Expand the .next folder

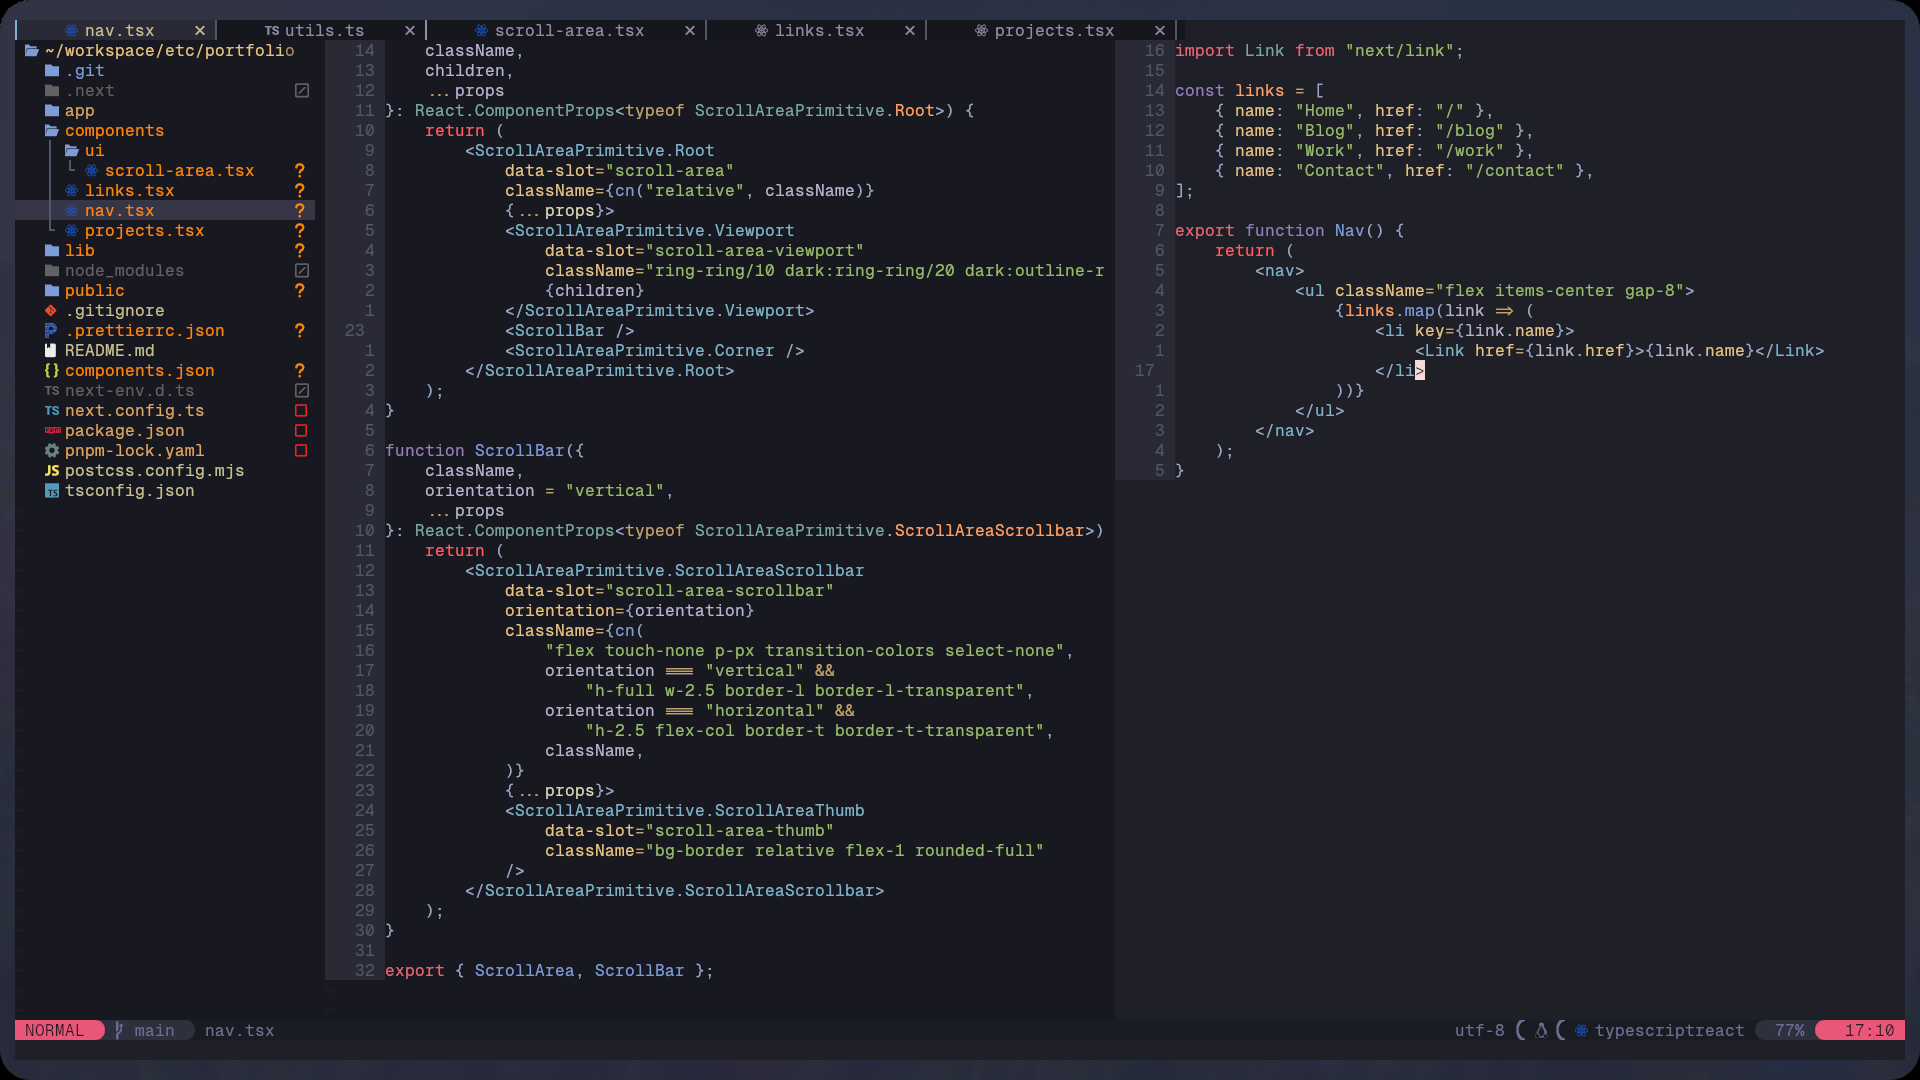pyautogui.click(x=80, y=91)
